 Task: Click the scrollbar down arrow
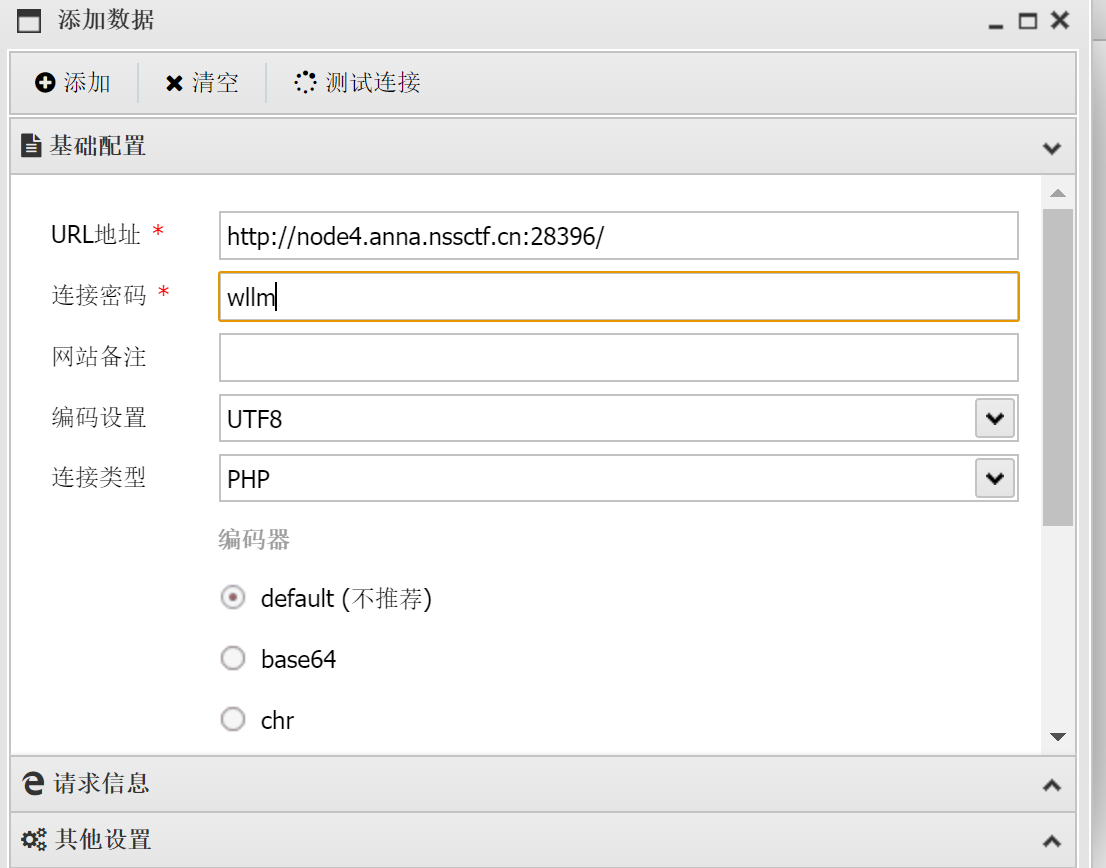(1057, 737)
